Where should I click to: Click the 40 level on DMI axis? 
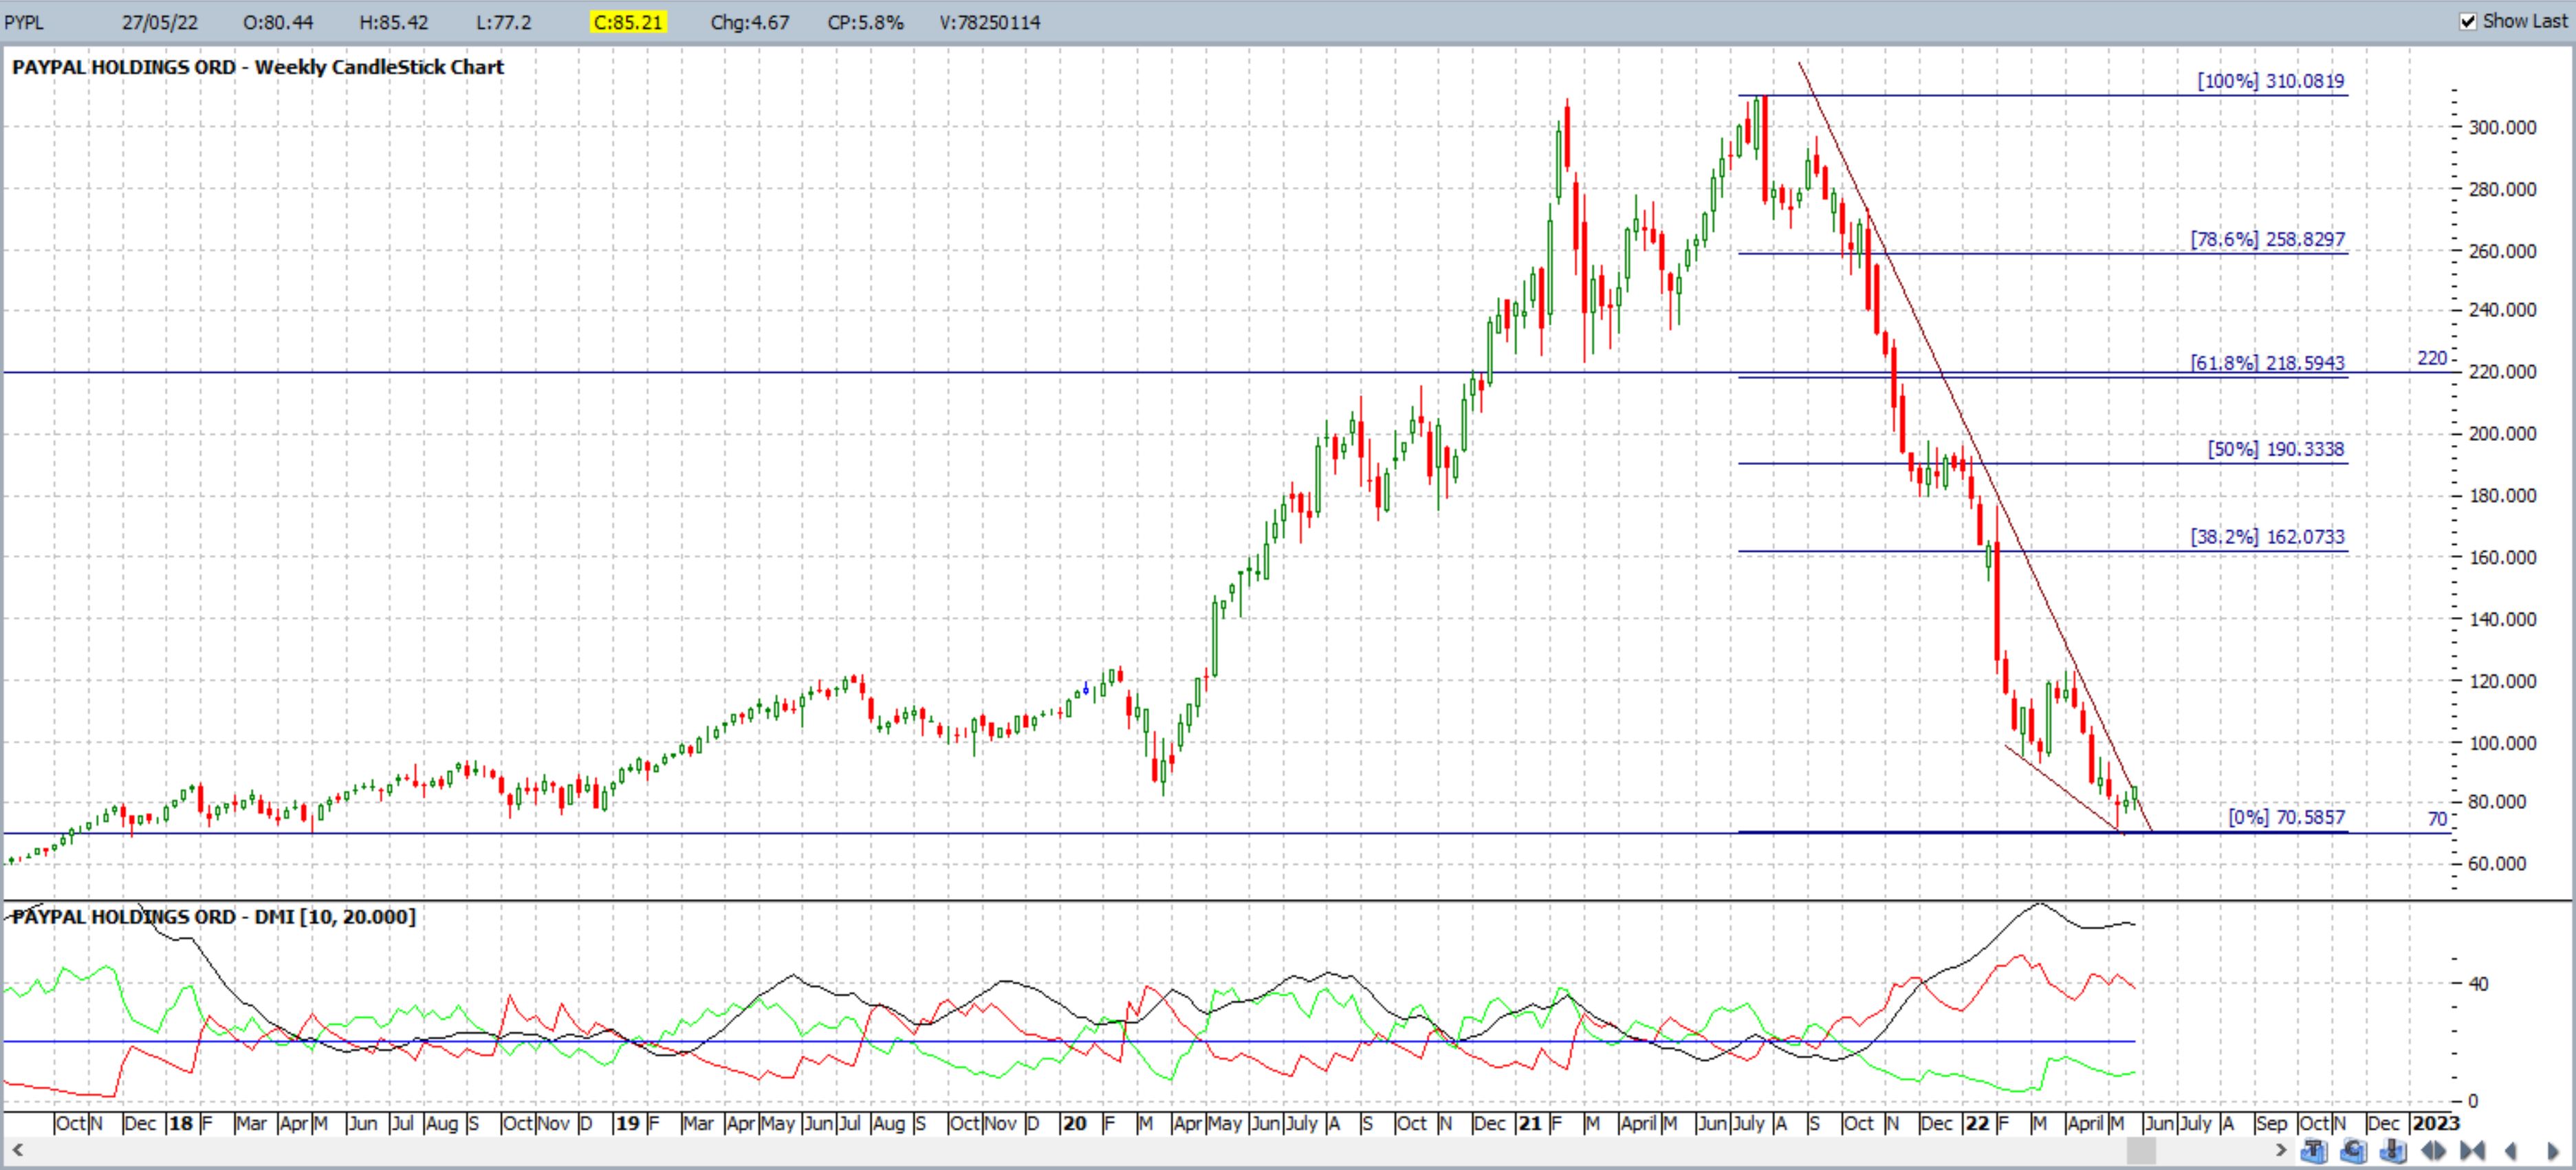click(2478, 984)
